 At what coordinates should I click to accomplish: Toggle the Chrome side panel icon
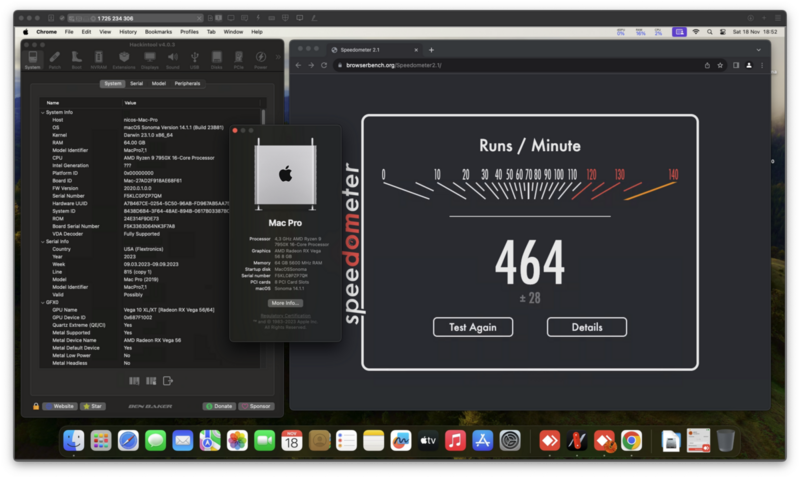[736, 65]
